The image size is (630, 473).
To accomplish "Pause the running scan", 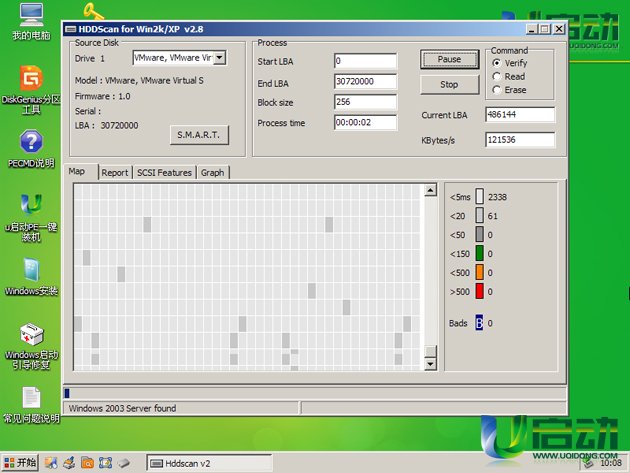I will click(450, 59).
